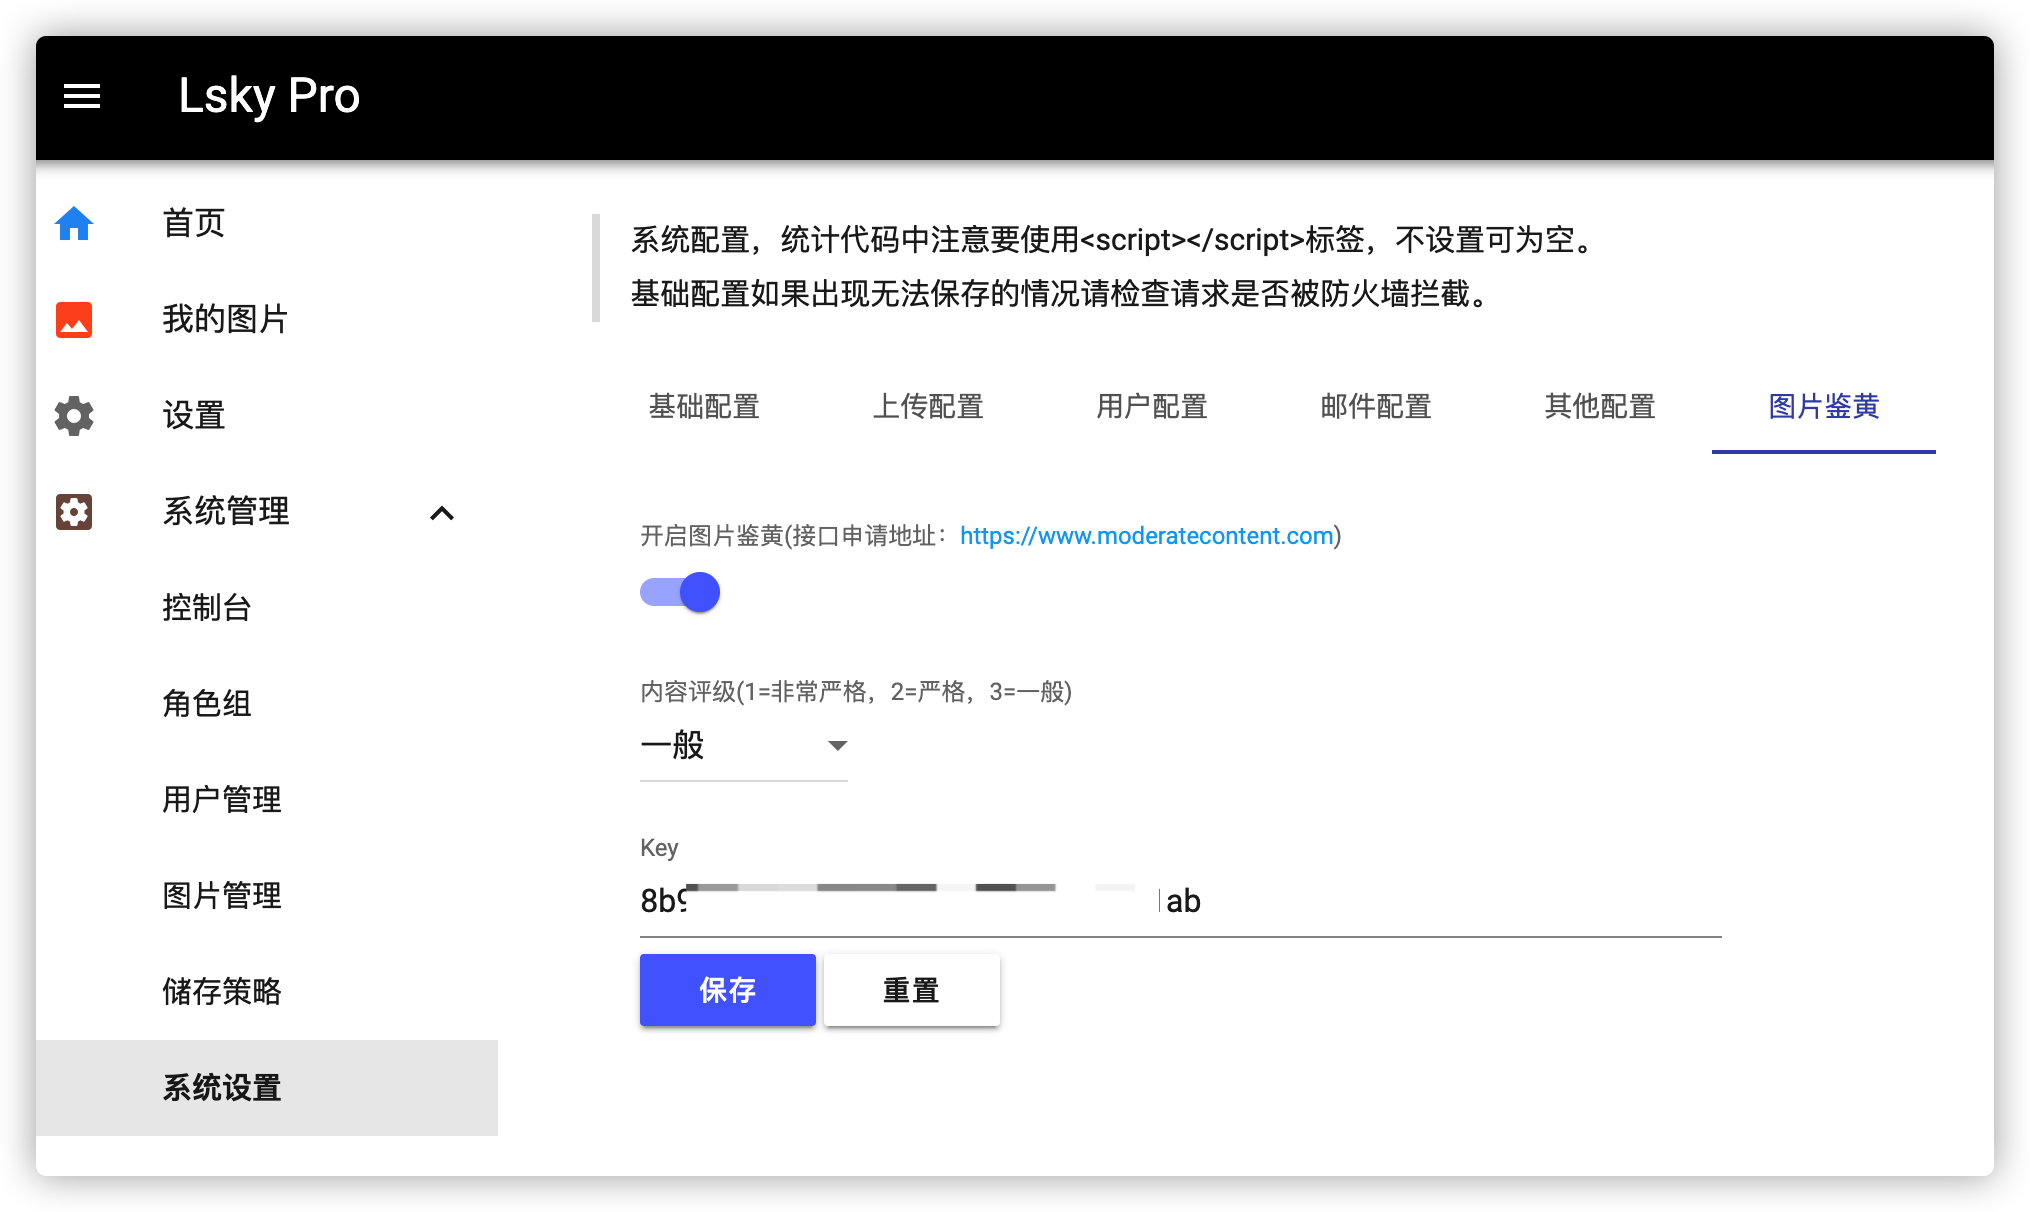
Task: Switch to the 基础配置 tab
Action: (x=703, y=407)
